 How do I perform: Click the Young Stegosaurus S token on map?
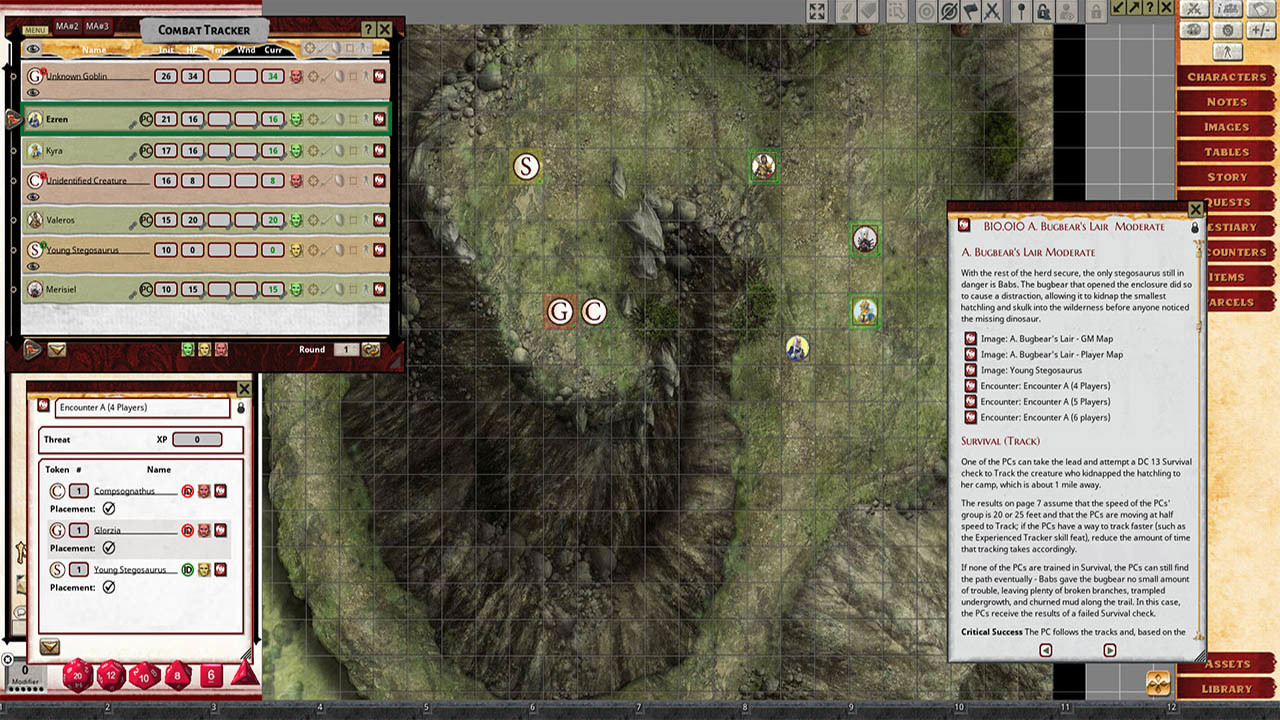coord(526,166)
